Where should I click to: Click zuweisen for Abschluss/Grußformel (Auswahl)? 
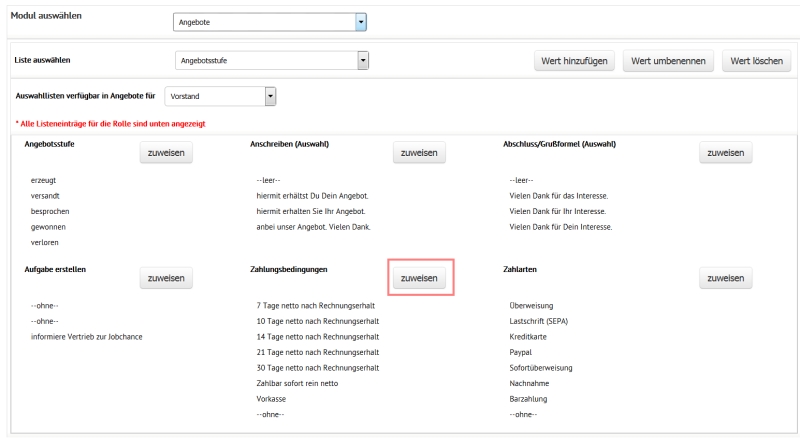tap(724, 153)
